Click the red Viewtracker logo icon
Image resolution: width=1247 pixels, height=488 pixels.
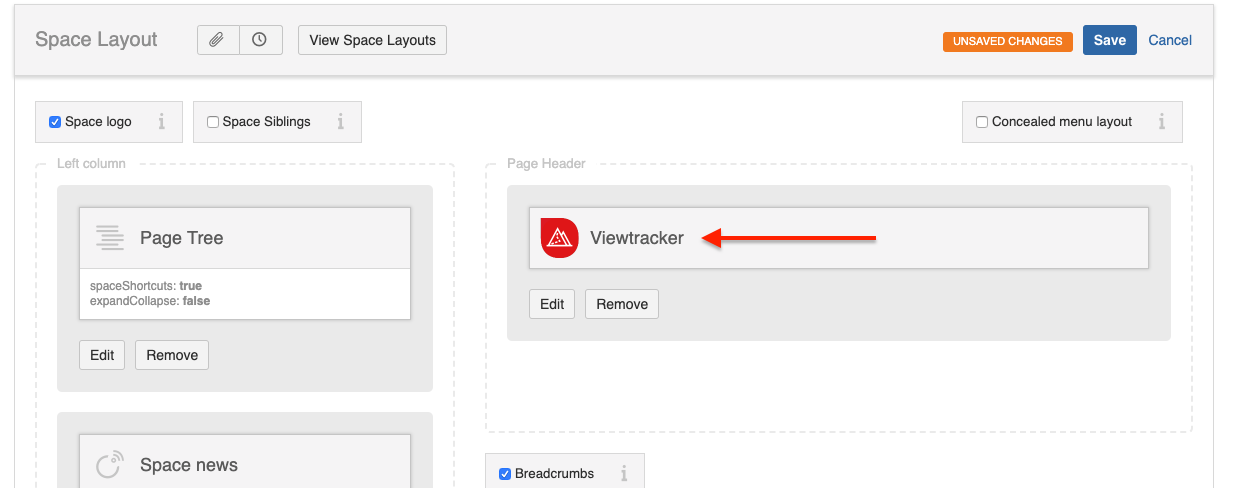(x=559, y=238)
